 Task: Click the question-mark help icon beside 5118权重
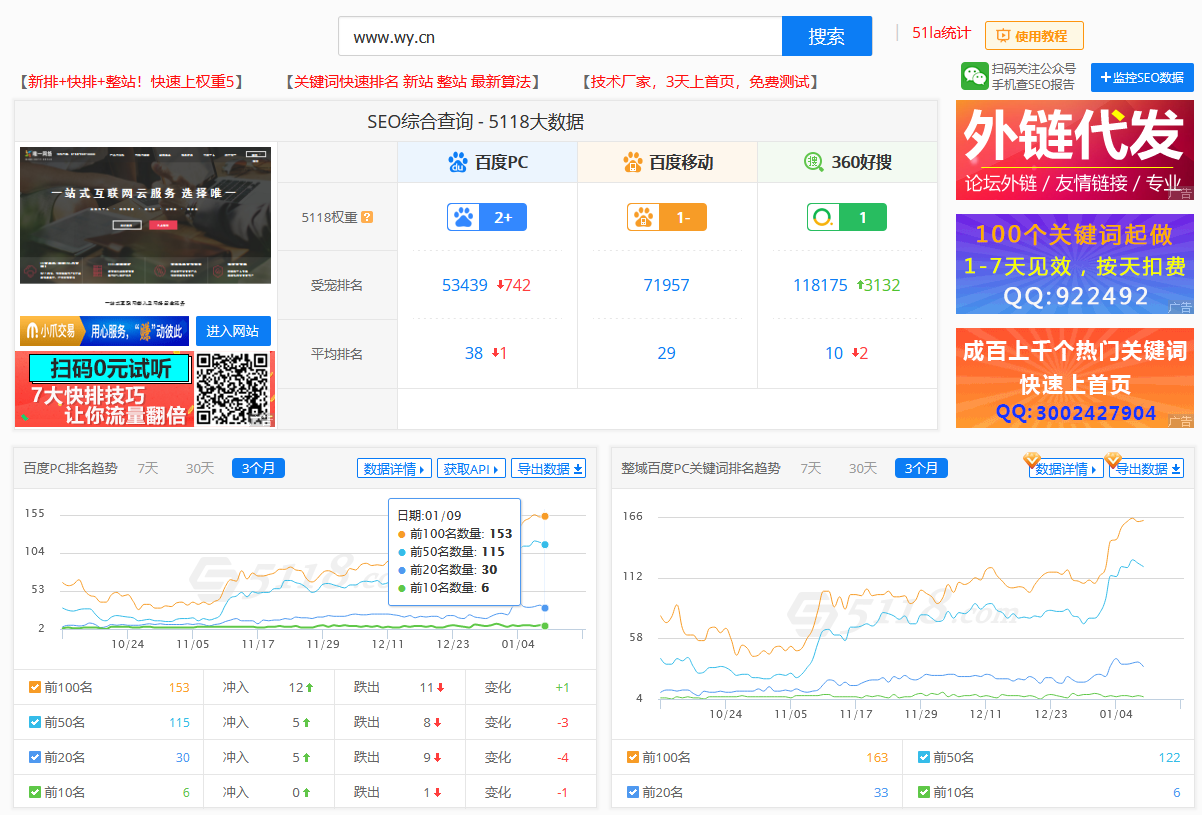pos(367,217)
